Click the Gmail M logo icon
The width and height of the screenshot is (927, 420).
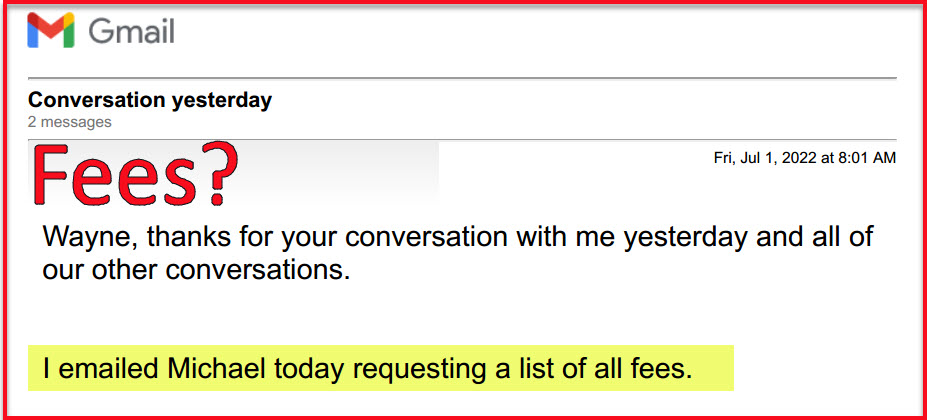click(50, 31)
